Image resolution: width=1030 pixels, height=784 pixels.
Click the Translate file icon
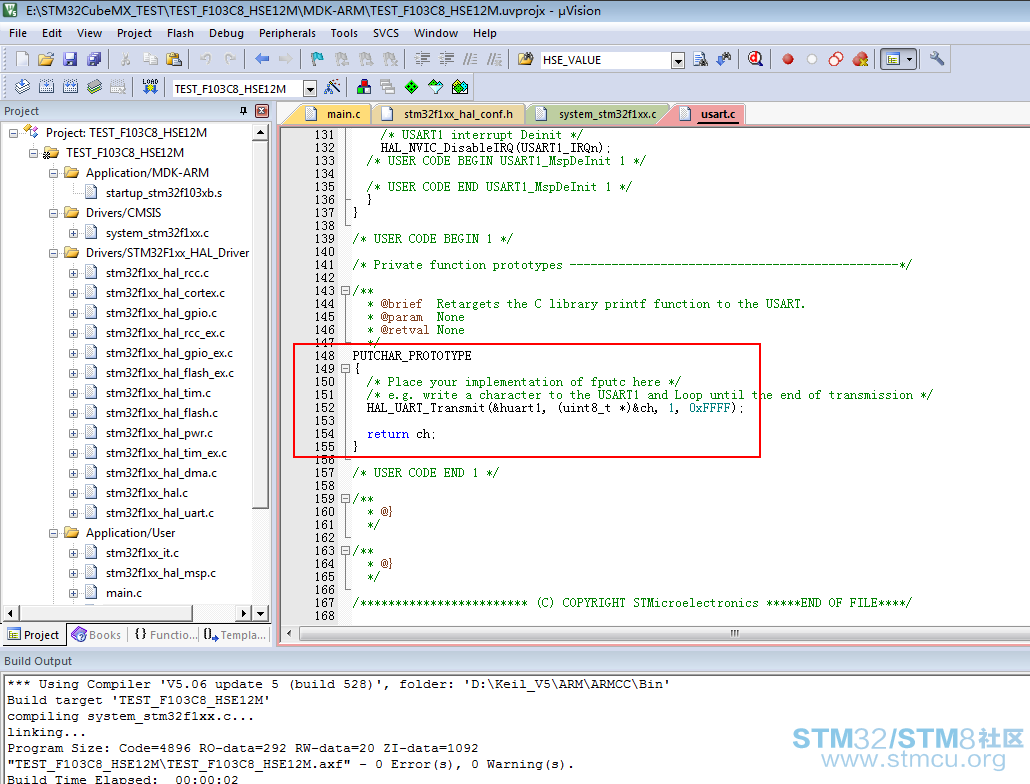[22, 87]
